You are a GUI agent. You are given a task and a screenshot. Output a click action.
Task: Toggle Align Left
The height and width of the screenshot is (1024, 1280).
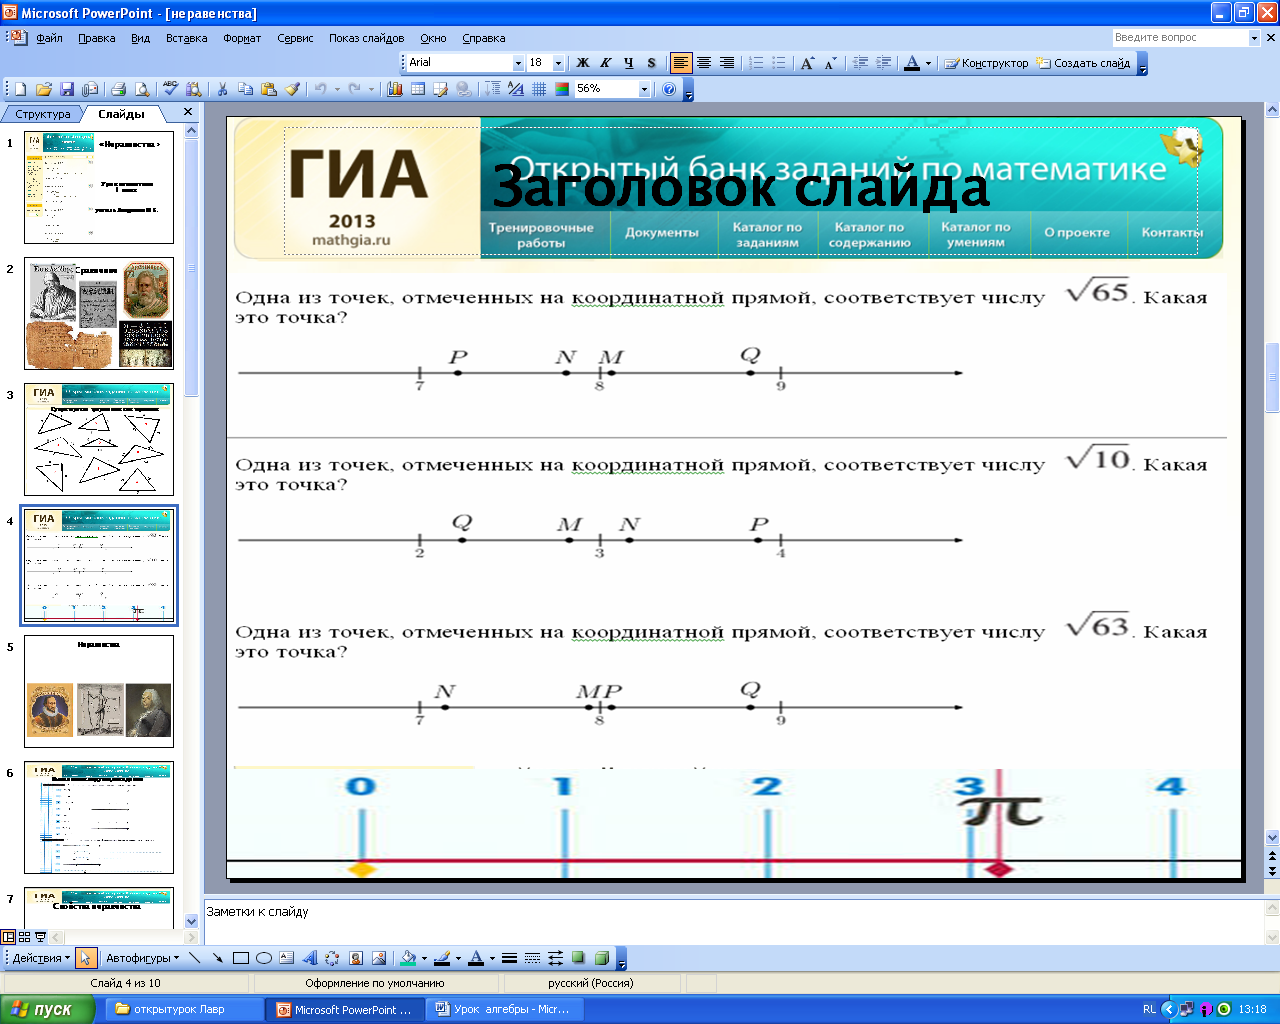point(681,63)
